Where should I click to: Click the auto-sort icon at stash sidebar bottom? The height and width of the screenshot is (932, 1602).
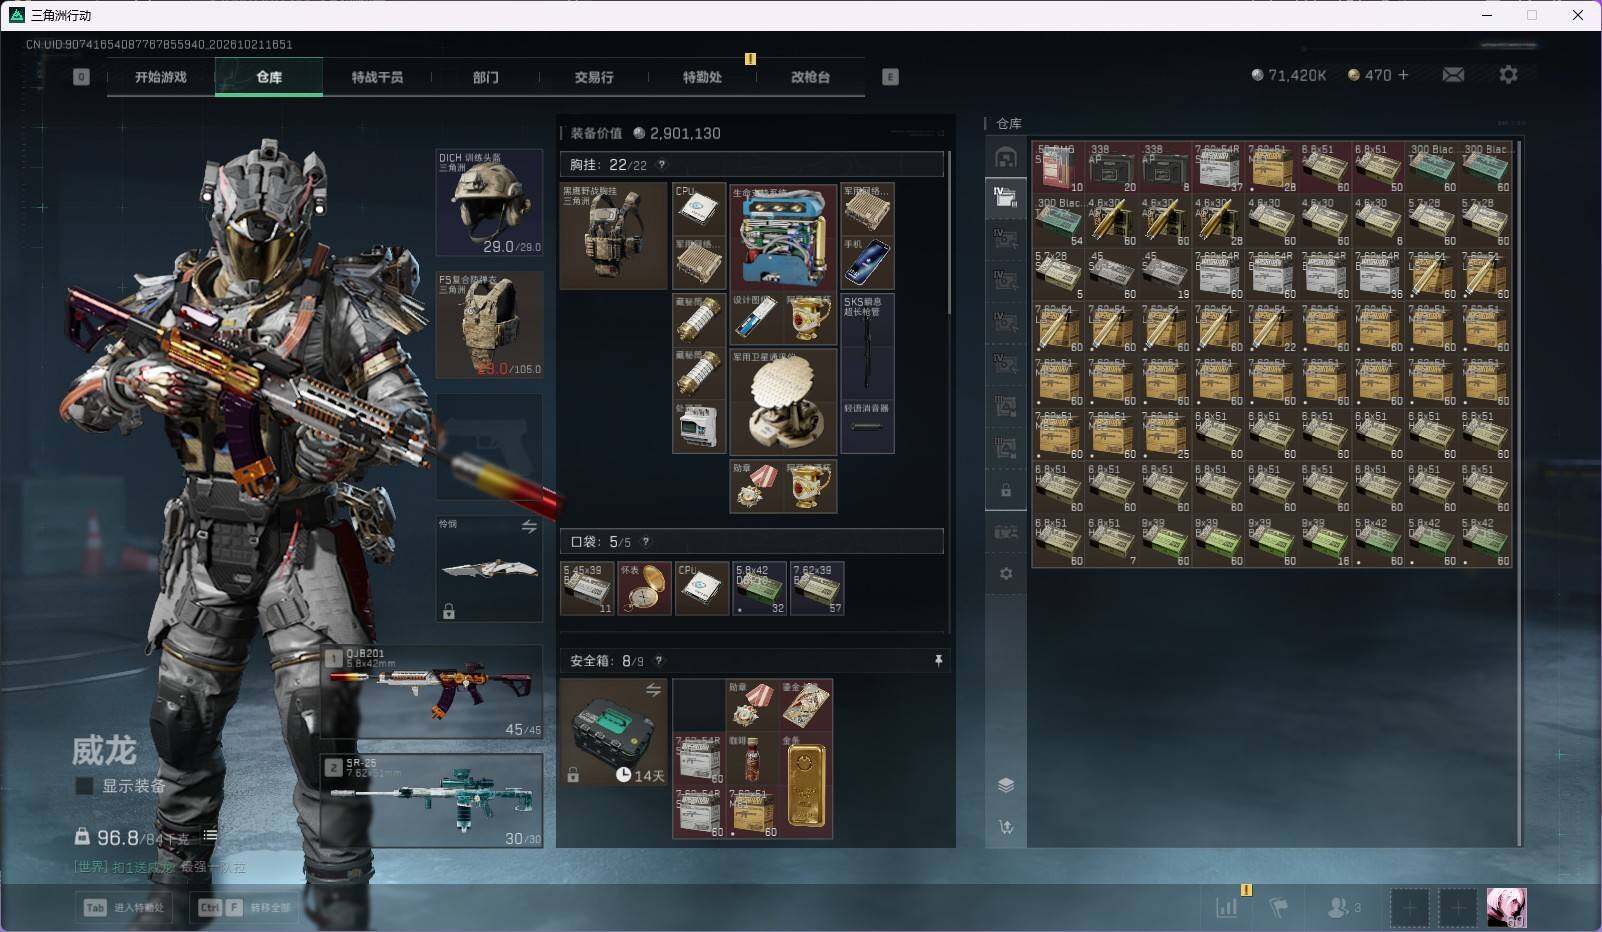point(1006,827)
